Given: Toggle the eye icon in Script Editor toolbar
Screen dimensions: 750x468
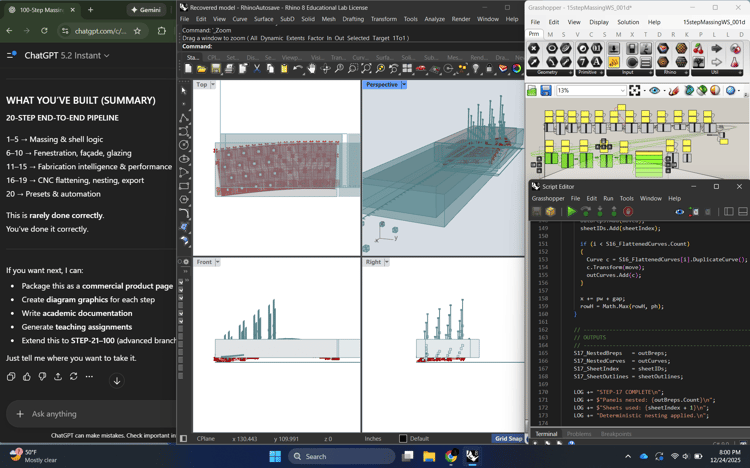Looking at the screenshot, I should [680, 212].
